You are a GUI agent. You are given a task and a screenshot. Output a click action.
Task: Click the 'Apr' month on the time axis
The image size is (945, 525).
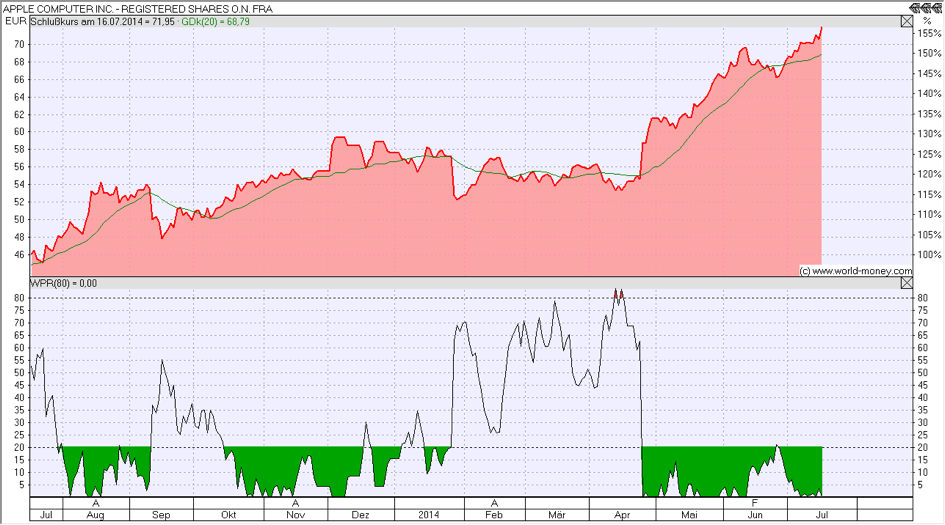point(622,515)
